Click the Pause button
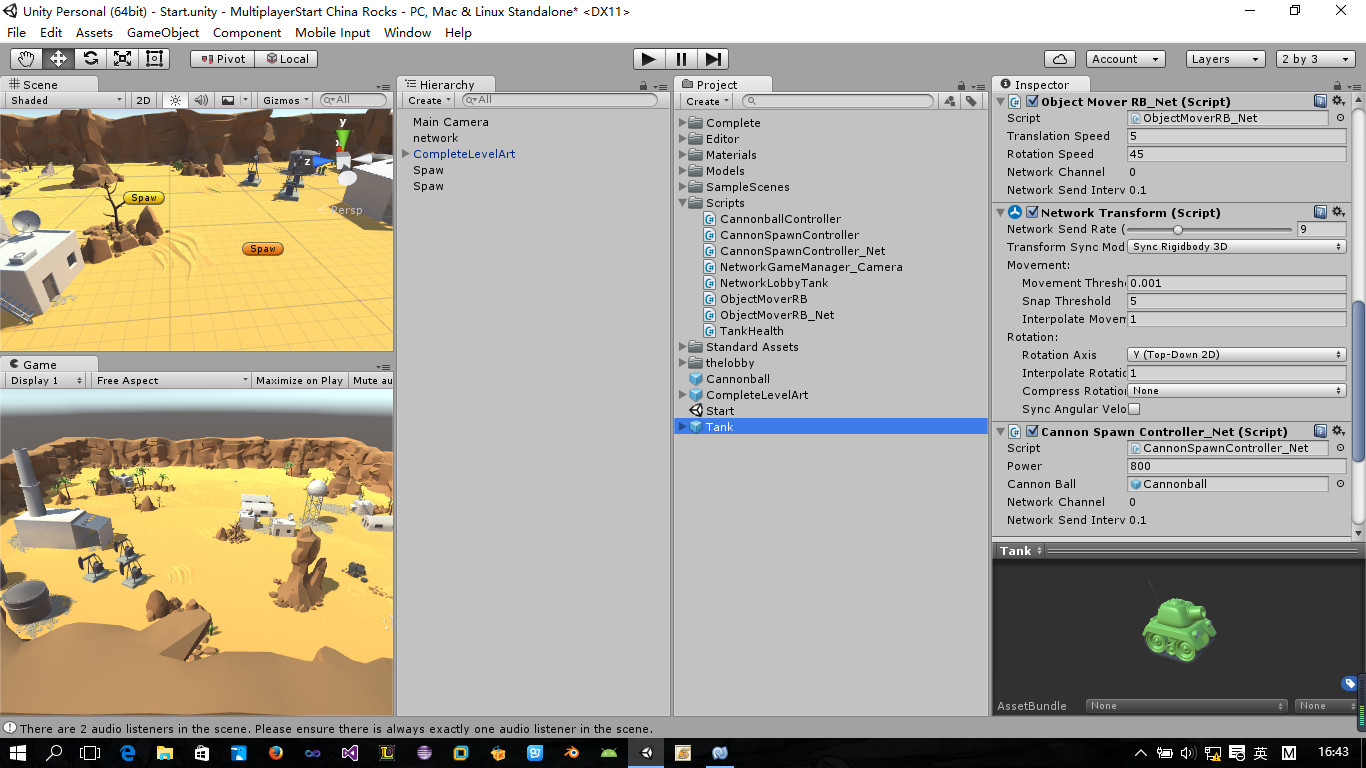This screenshot has width=1366, height=768. click(681, 59)
